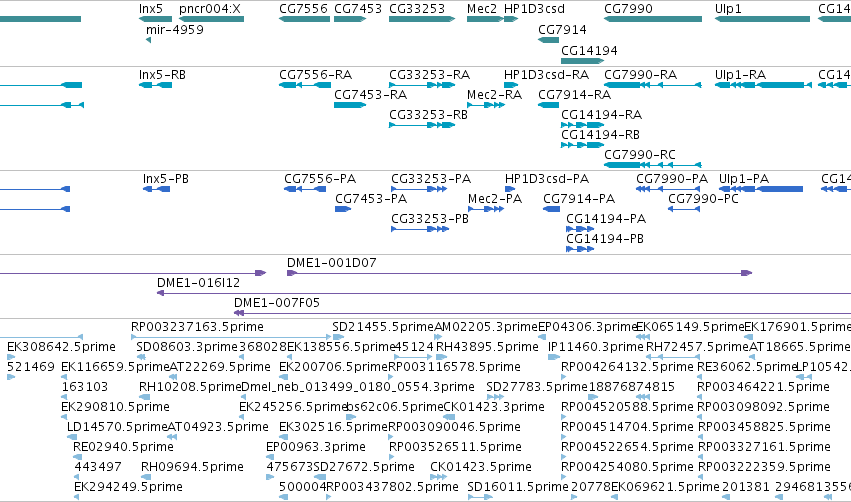Click the DME1-007F05 clone label
Screen dimensions: 851x502
point(277,303)
